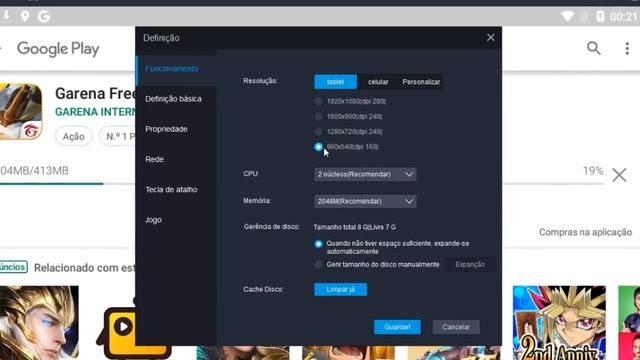Tap the Wi-Fi status icon
The width and height of the screenshot is (640, 360).
567,16
